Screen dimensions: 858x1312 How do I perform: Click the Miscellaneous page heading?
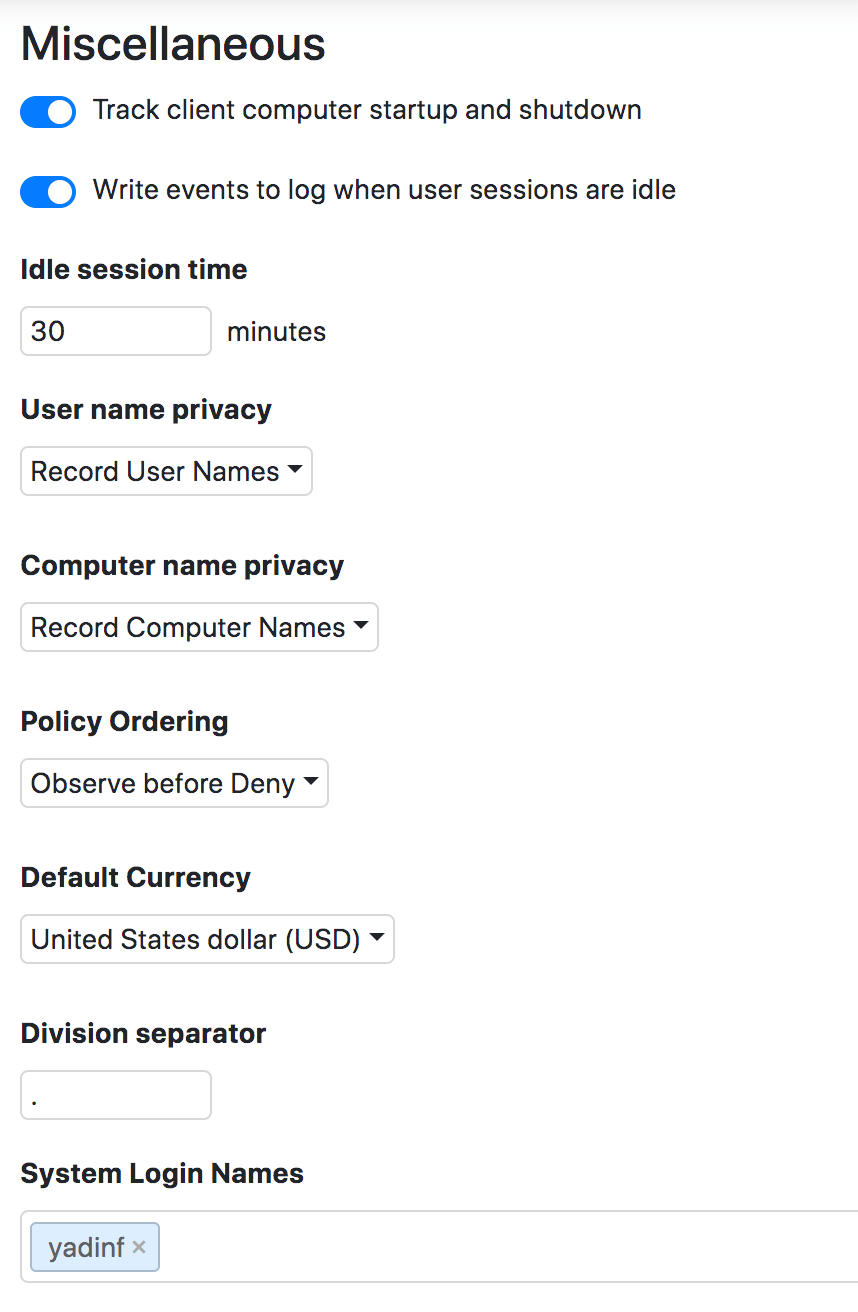click(171, 44)
